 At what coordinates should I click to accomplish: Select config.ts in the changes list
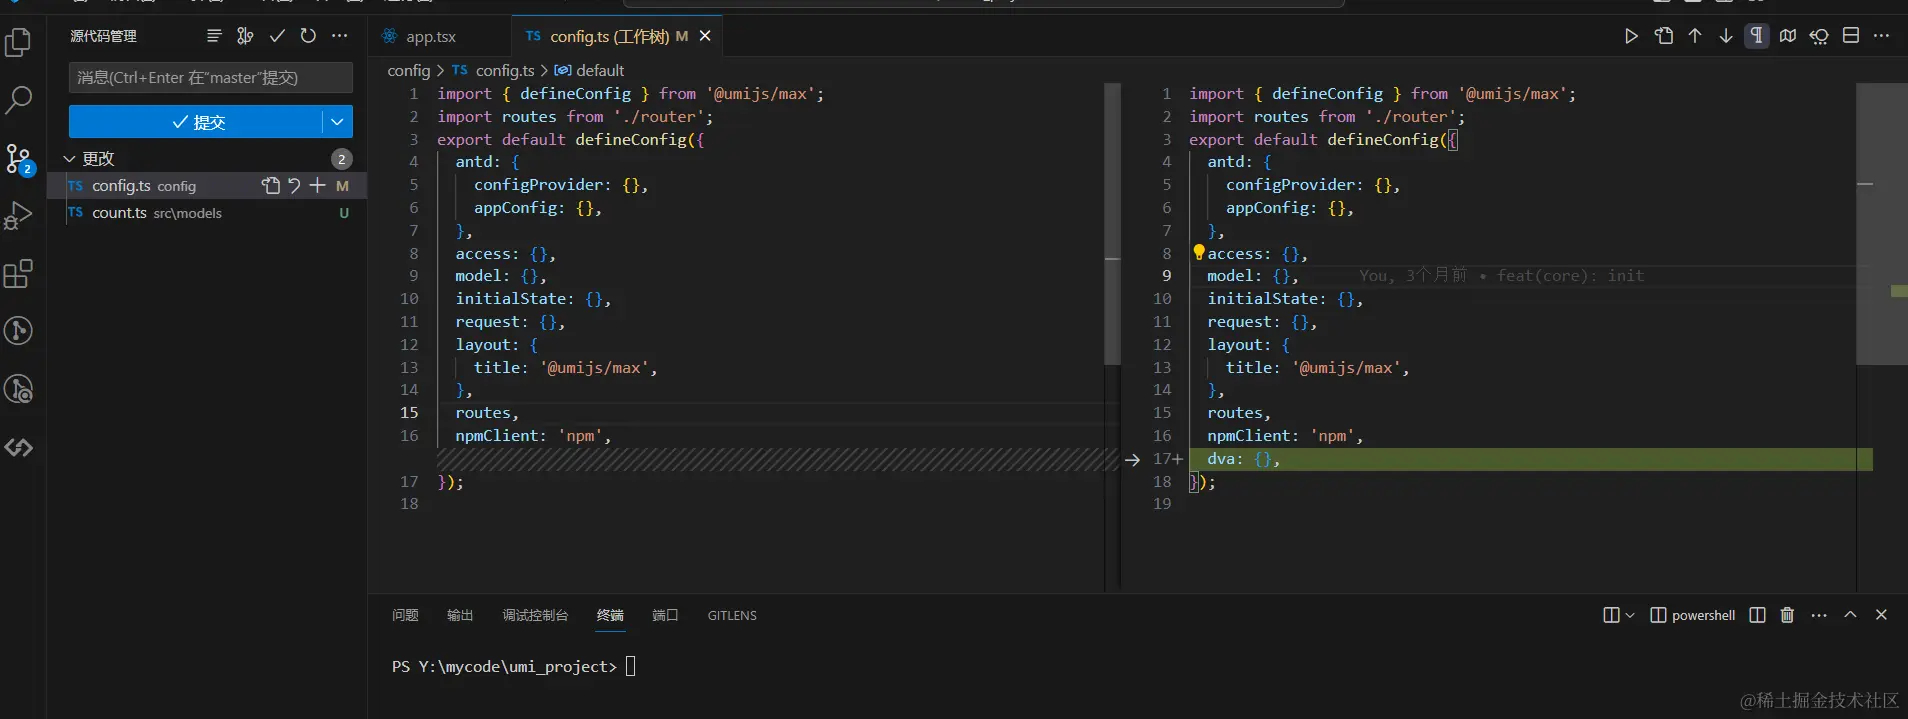pos(207,185)
